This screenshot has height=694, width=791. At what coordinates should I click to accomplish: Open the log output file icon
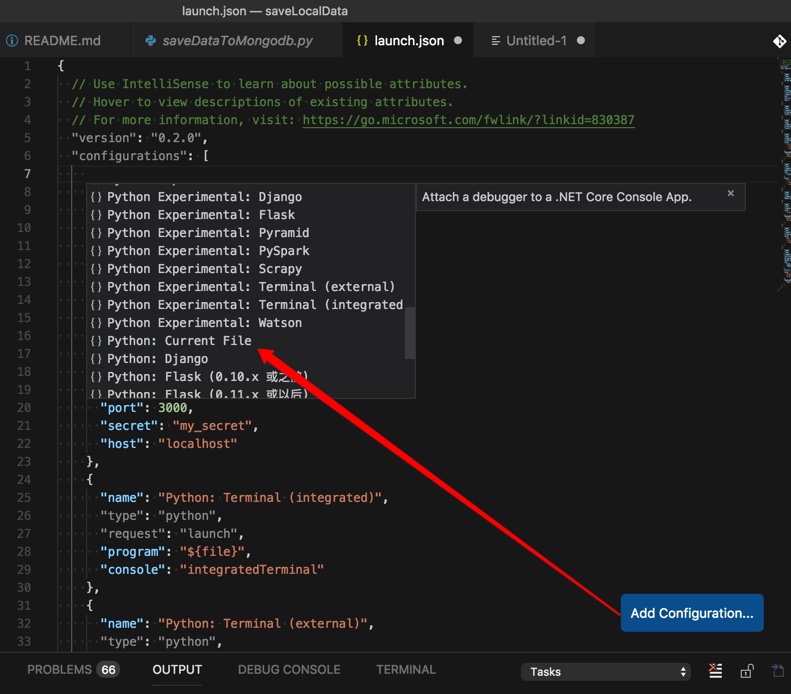(778, 671)
